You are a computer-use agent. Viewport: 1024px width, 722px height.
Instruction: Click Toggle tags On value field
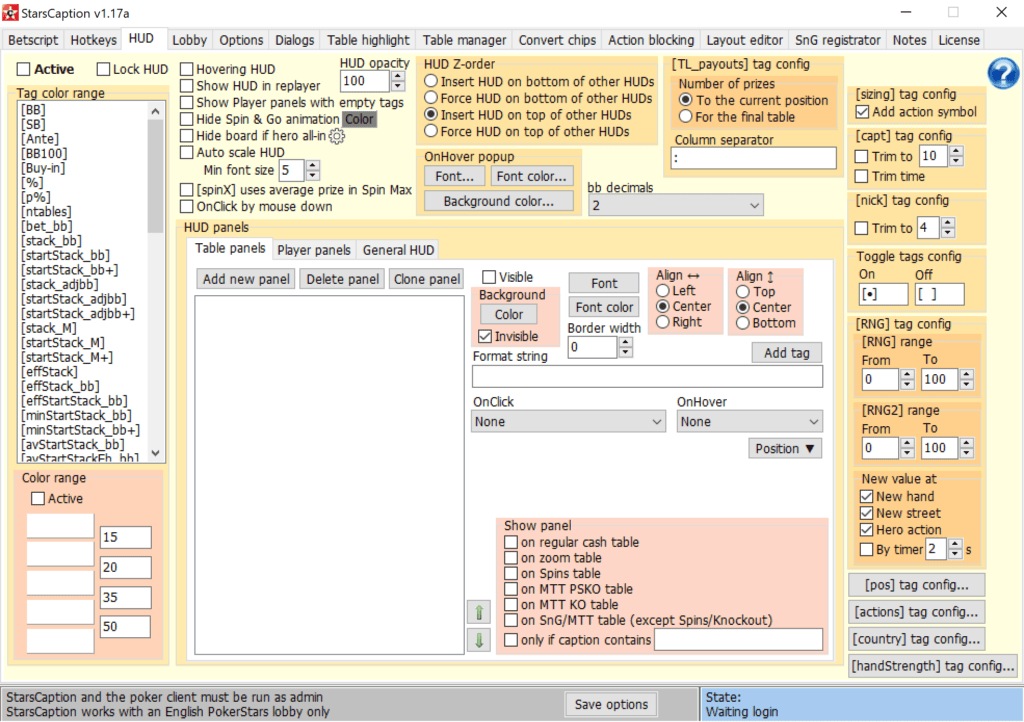tap(883, 294)
